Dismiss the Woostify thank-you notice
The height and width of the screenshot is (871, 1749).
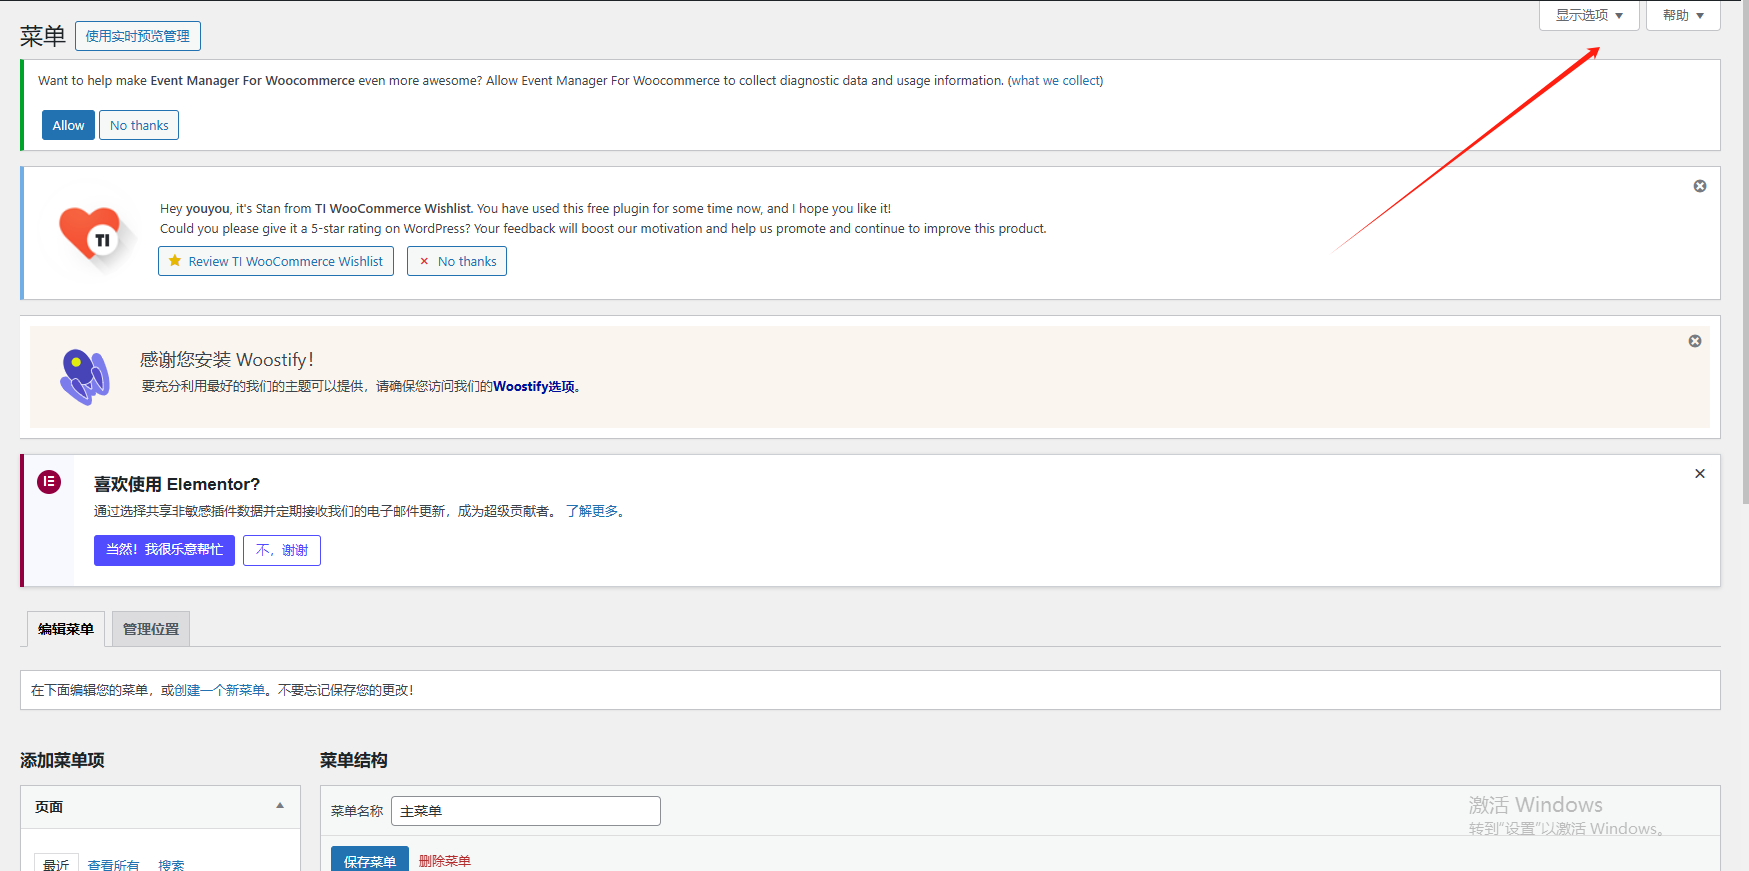(1694, 341)
